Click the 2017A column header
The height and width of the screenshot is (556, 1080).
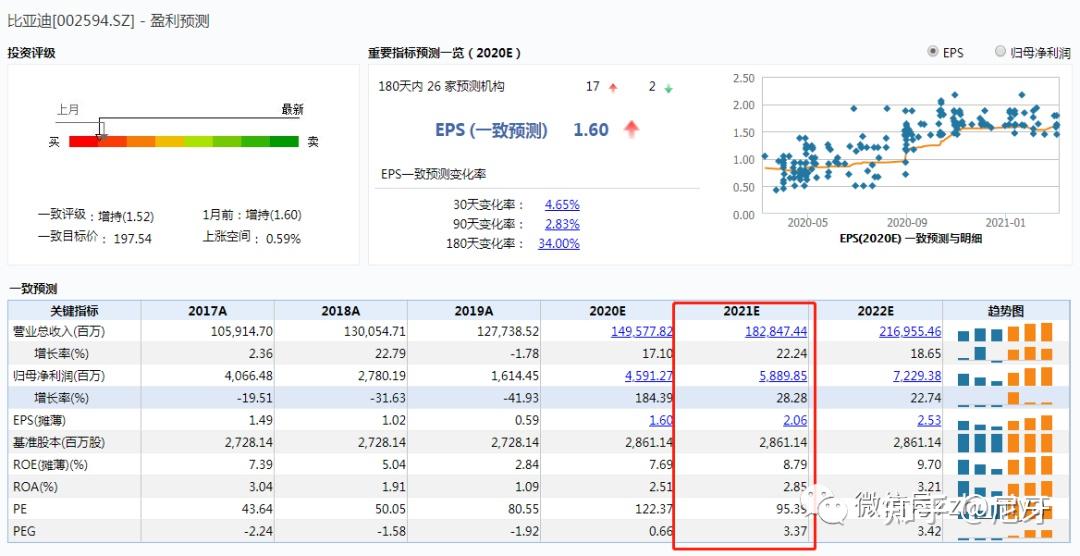[207, 311]
